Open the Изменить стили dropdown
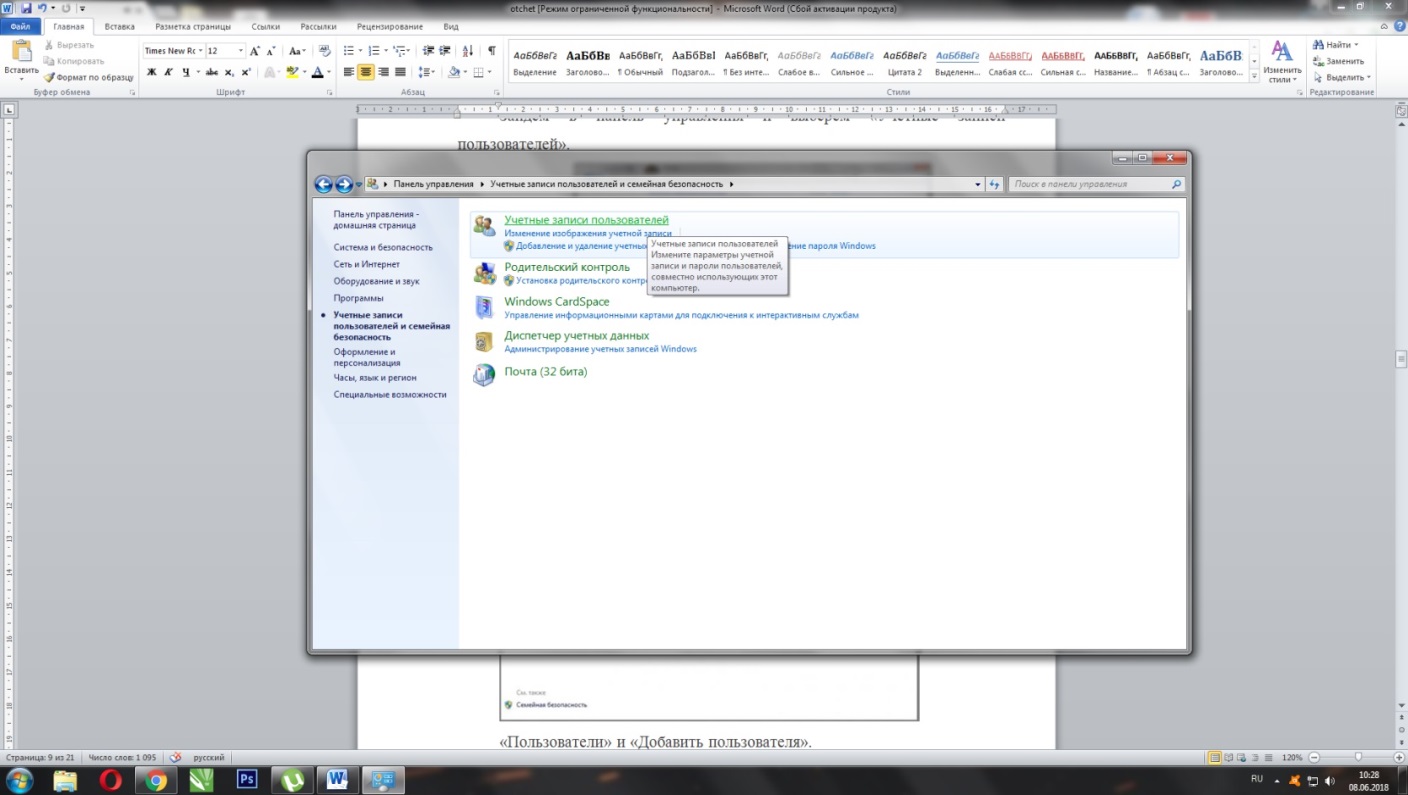Image resolution: width=1408 pixels, height=795 pixels. tap(1281, 62)
